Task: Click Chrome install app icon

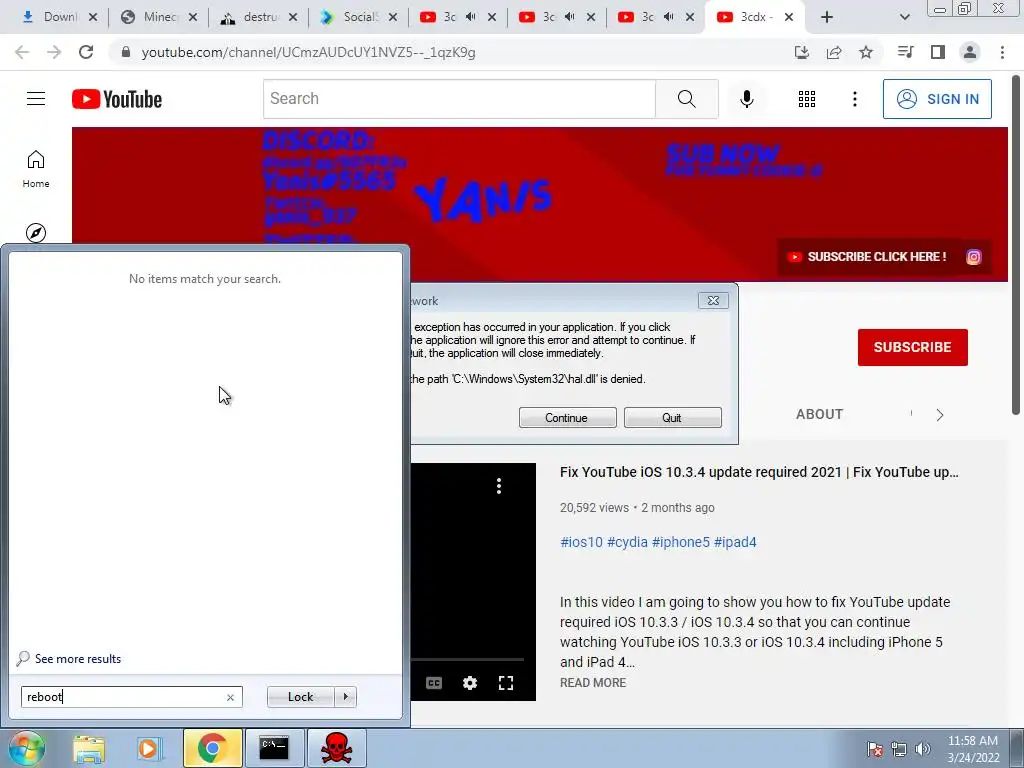Action: coord(801,52)
